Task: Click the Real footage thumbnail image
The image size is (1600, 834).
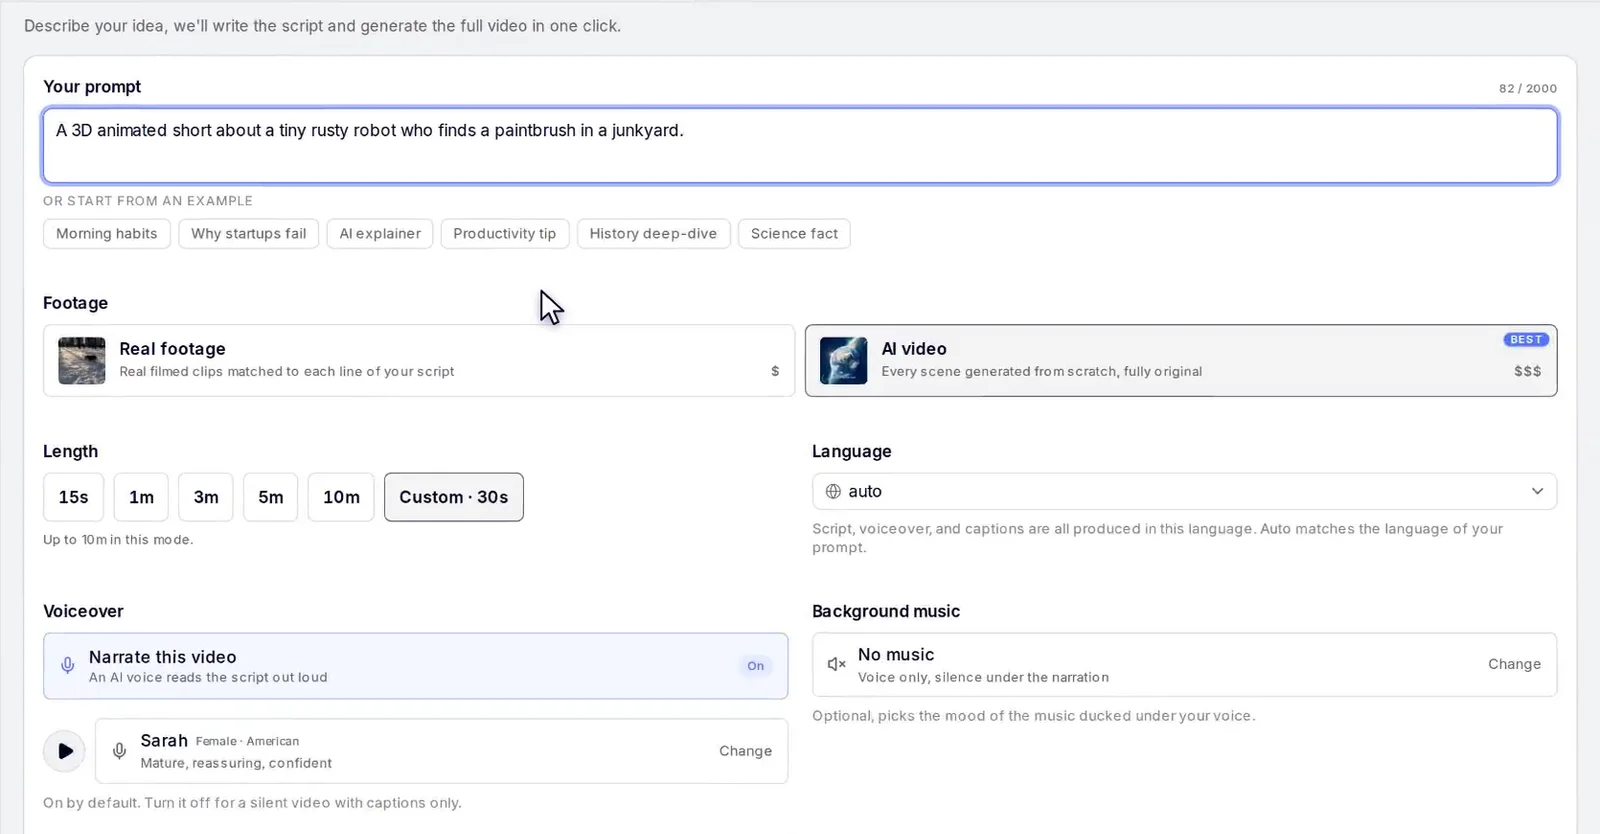Action: [x=82, y=360]
